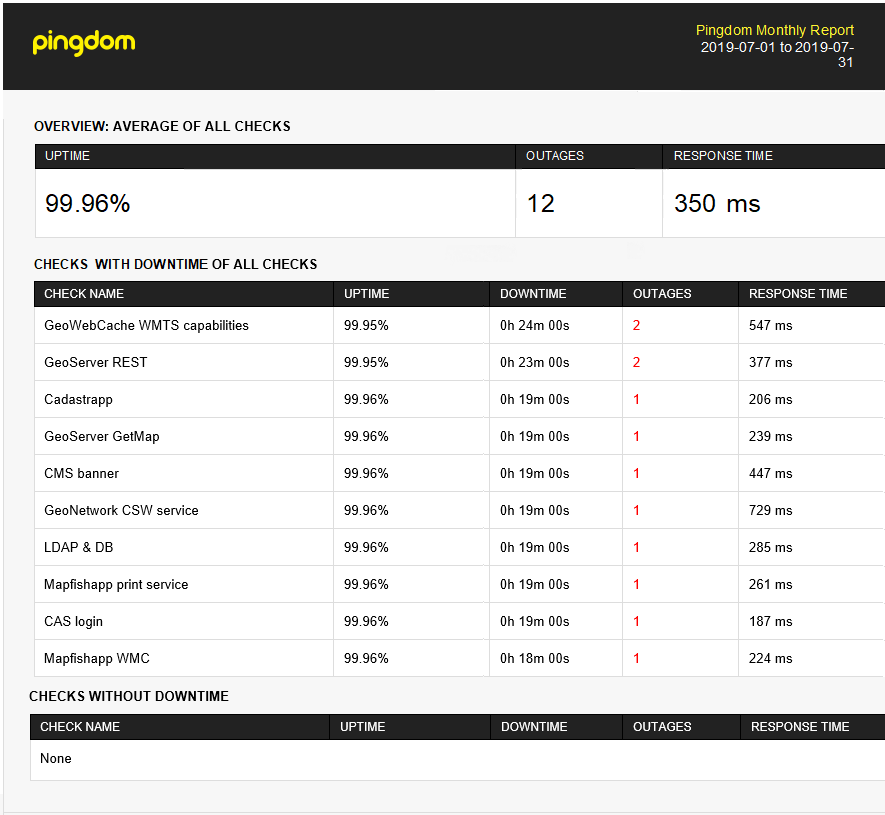This screenshot has width=885, height=815.
Task: Select response time 729 ms
Action: pos(770,510)
